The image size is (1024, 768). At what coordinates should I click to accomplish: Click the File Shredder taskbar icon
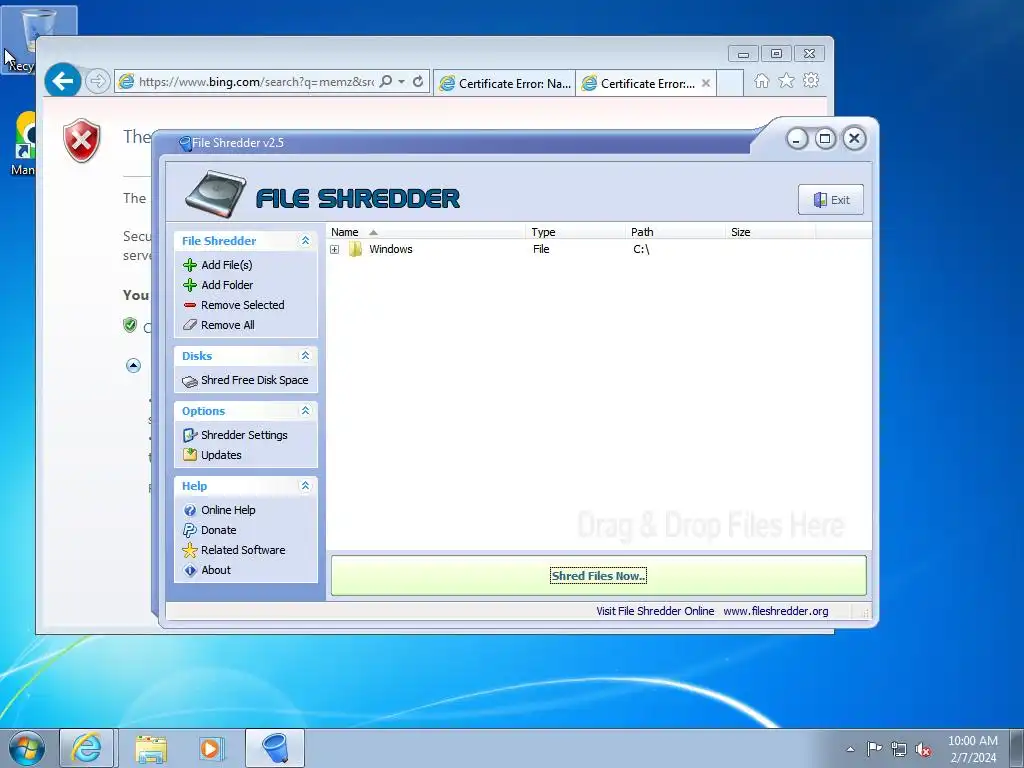tap(275, 748)
